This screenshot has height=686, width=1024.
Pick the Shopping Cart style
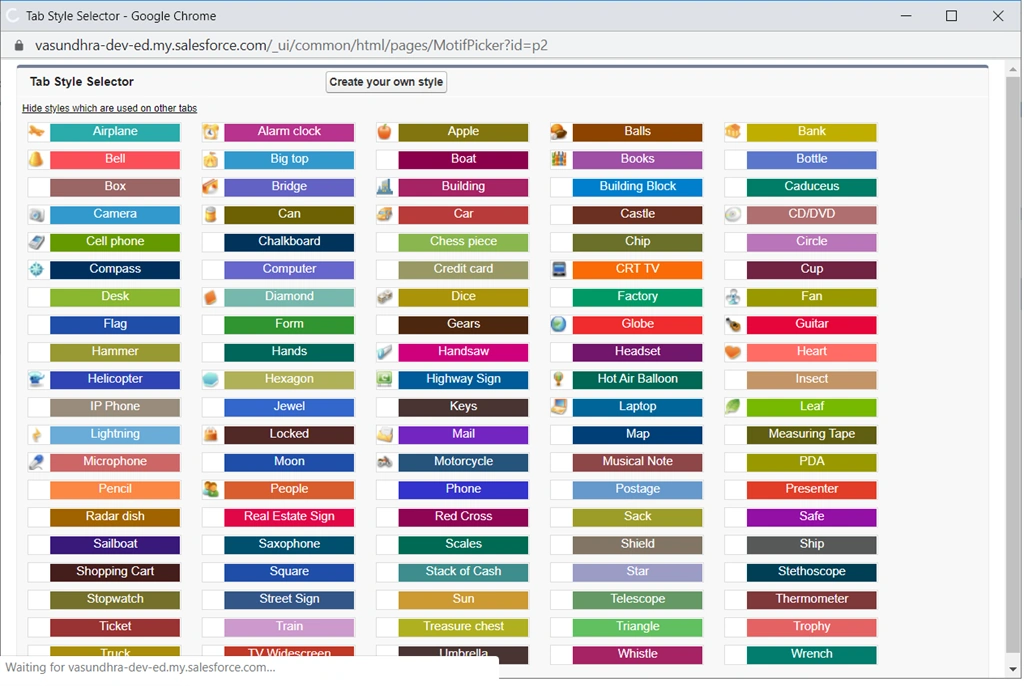click(x=115, y=572)
